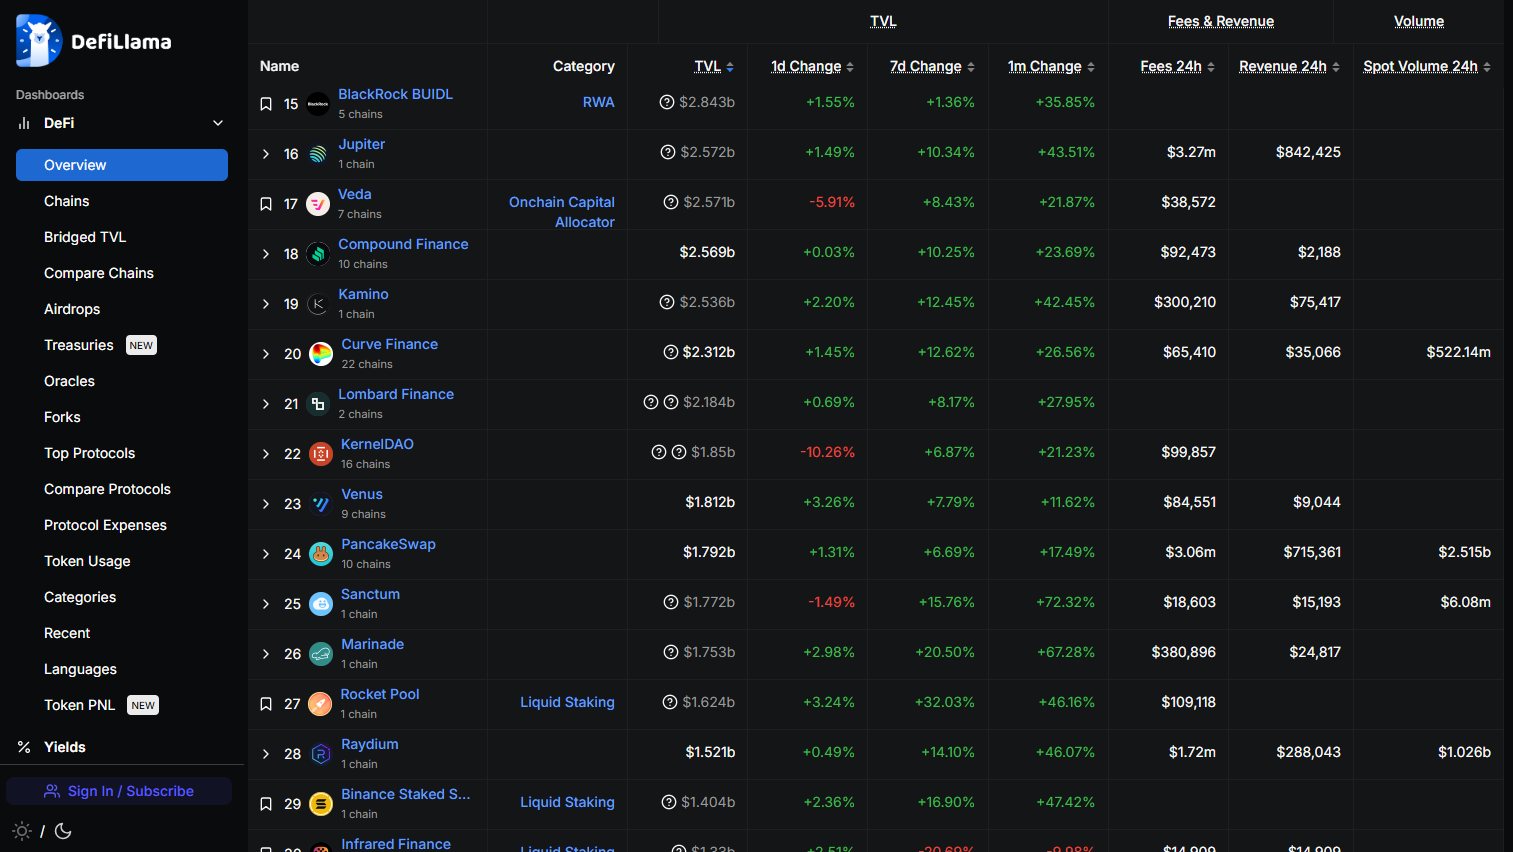Click the Marinade logo
Viewport: 1513px width, 852px height.
point(321,654)
